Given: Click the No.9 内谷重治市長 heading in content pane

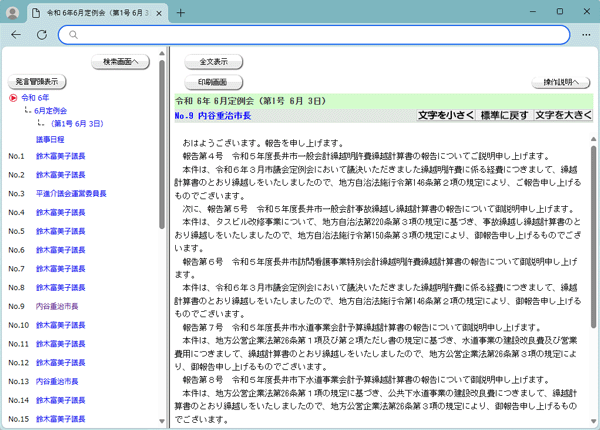Looking at the screenshot, I should tap(213, 116).
